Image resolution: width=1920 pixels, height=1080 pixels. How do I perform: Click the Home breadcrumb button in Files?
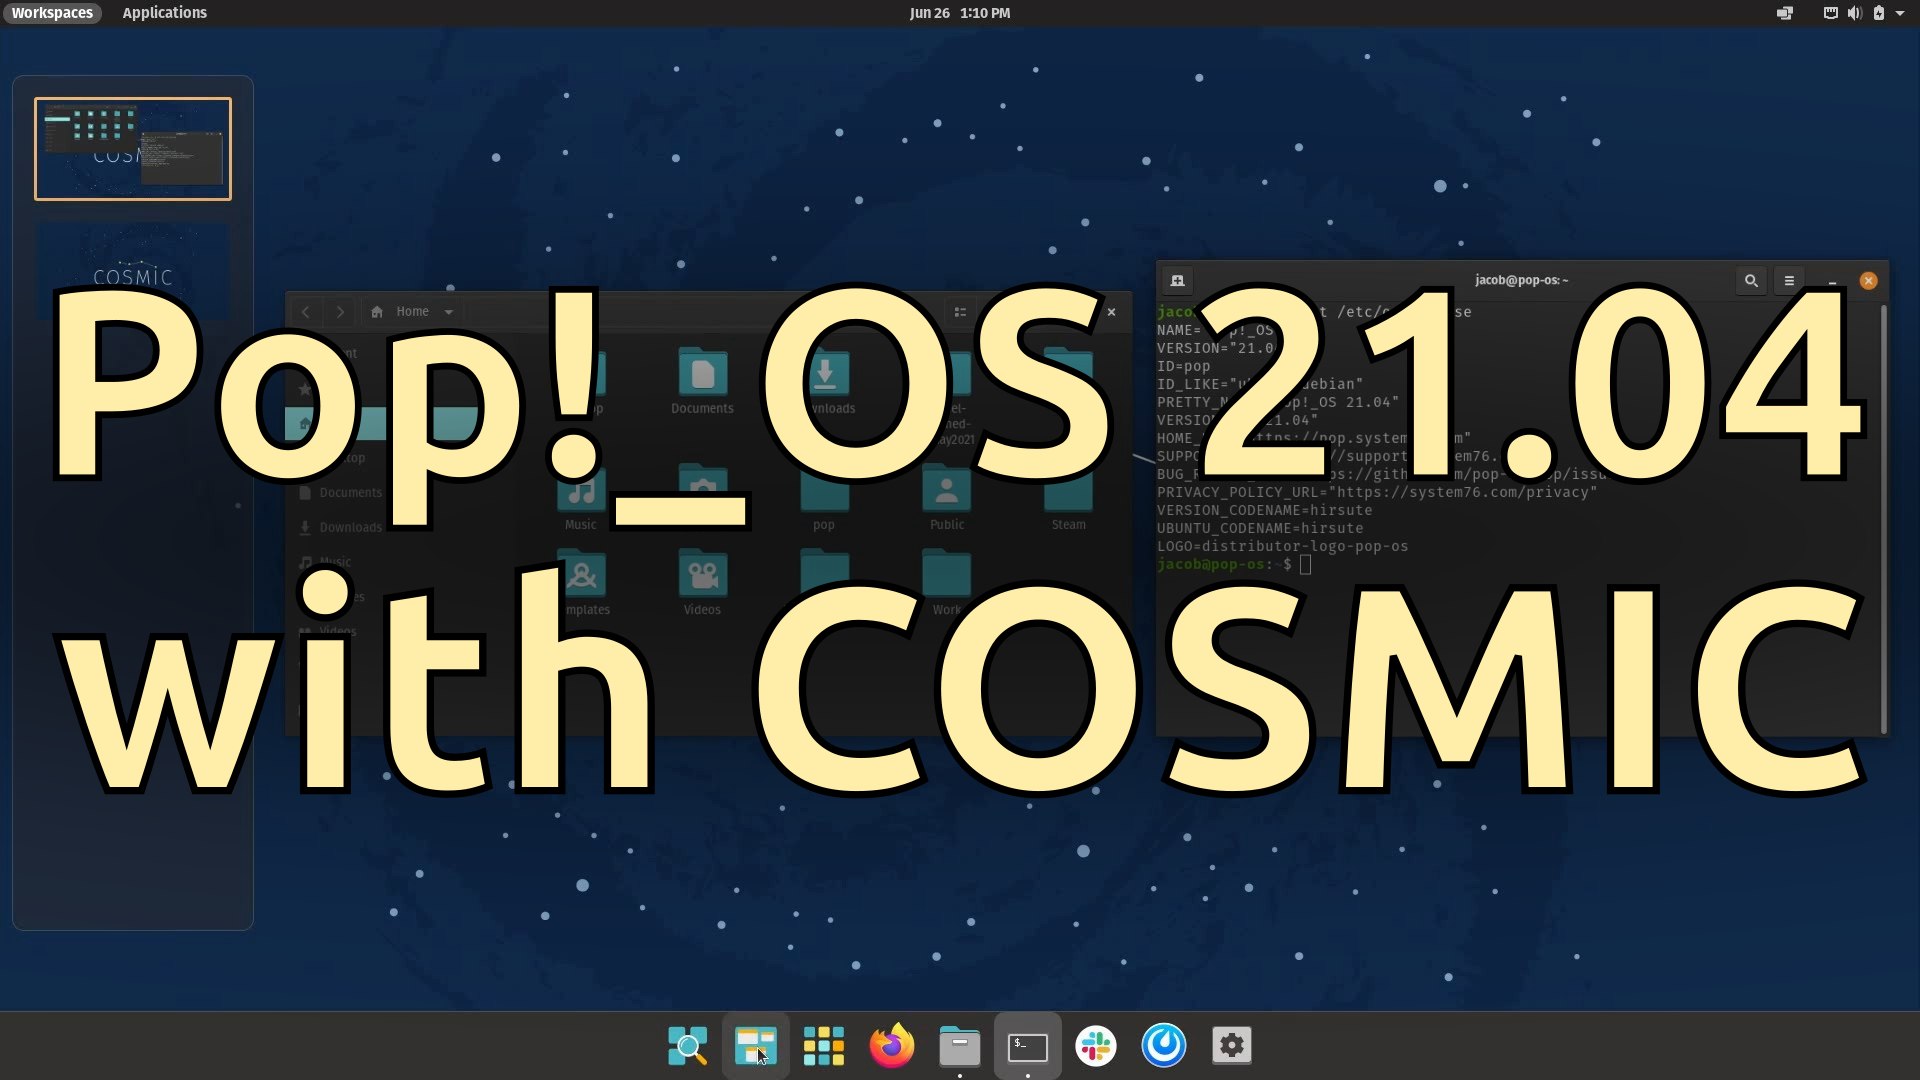pyautogui.click(x=402, y=311)
